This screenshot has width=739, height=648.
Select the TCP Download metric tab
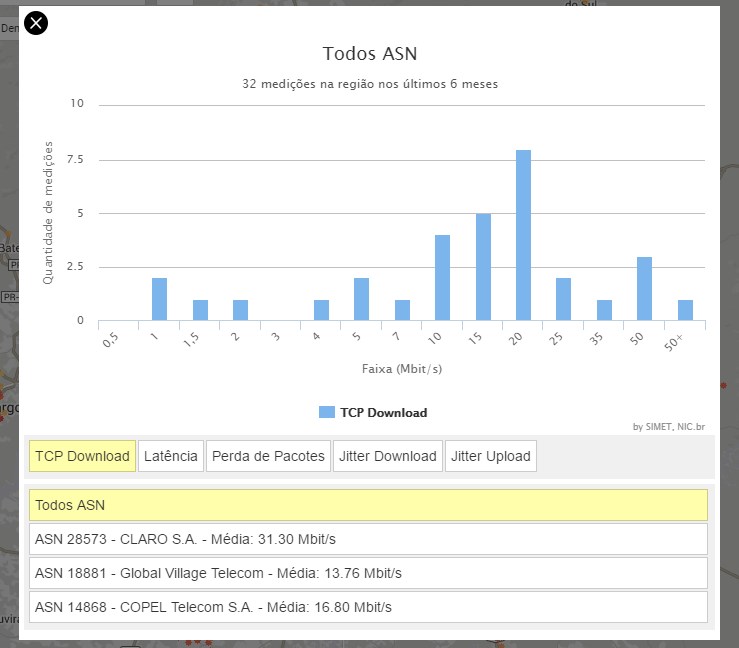[82, 456]
